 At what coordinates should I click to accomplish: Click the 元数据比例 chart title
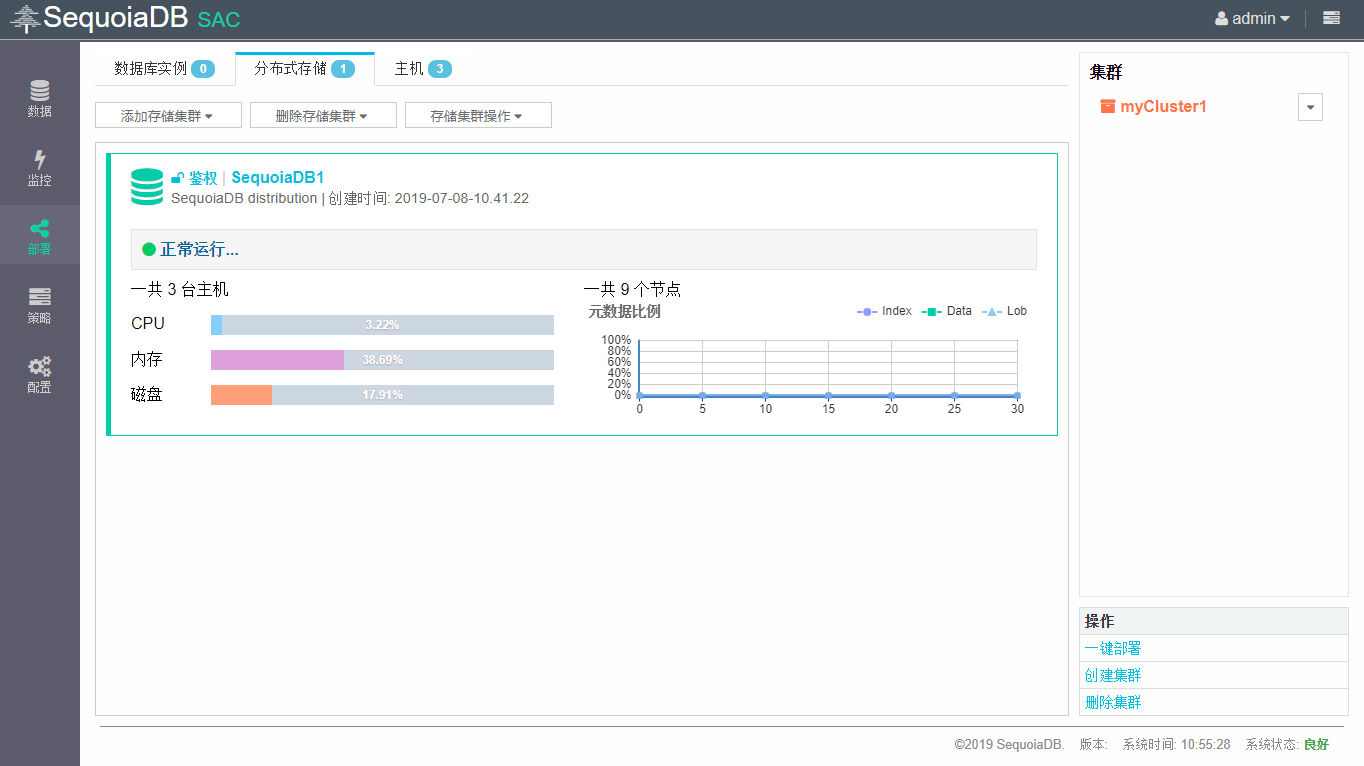[624, 311]
